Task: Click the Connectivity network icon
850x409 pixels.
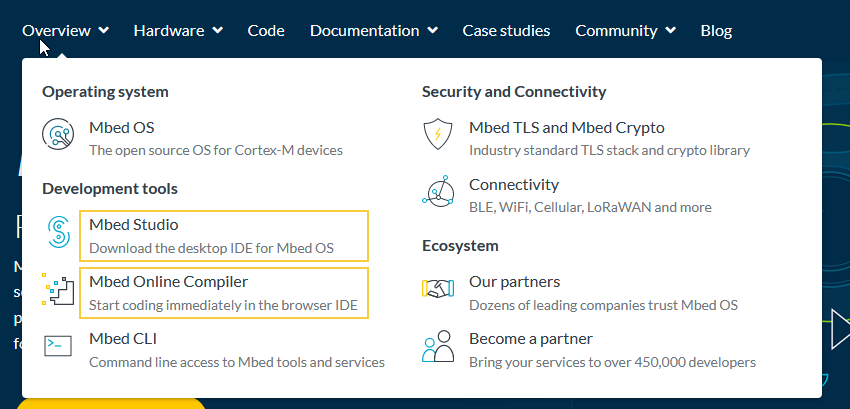Action: [438, 191]
